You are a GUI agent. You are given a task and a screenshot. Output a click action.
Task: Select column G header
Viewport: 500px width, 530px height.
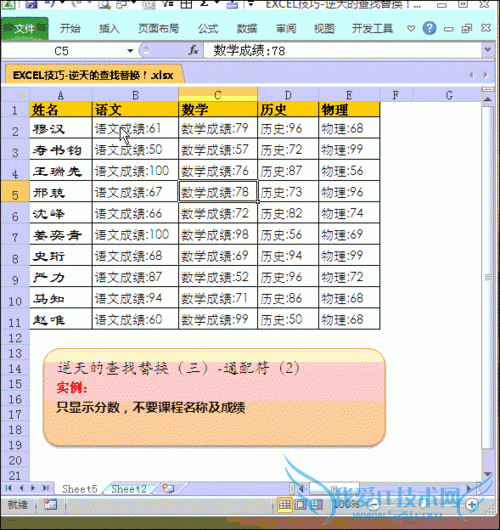click(449, 95)
